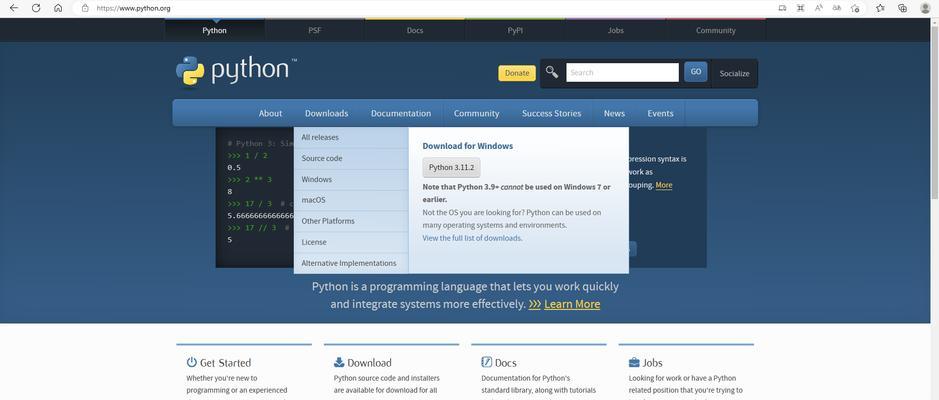Viewport: 939px width, 400px height.
Task: Open the browser home page icon
Action: click(x=57, y=8)
